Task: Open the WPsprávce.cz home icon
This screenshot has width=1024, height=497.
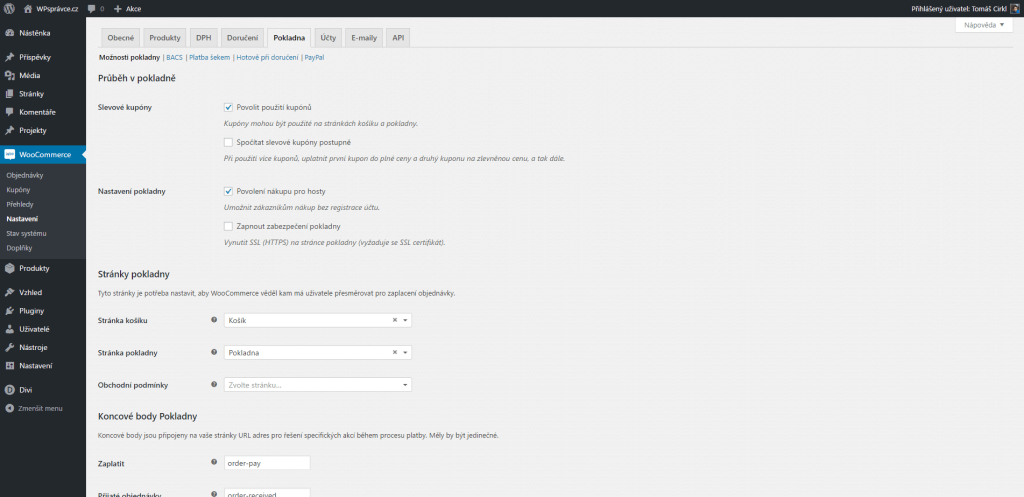Action: pyautogui.click(x=27, y=9)
